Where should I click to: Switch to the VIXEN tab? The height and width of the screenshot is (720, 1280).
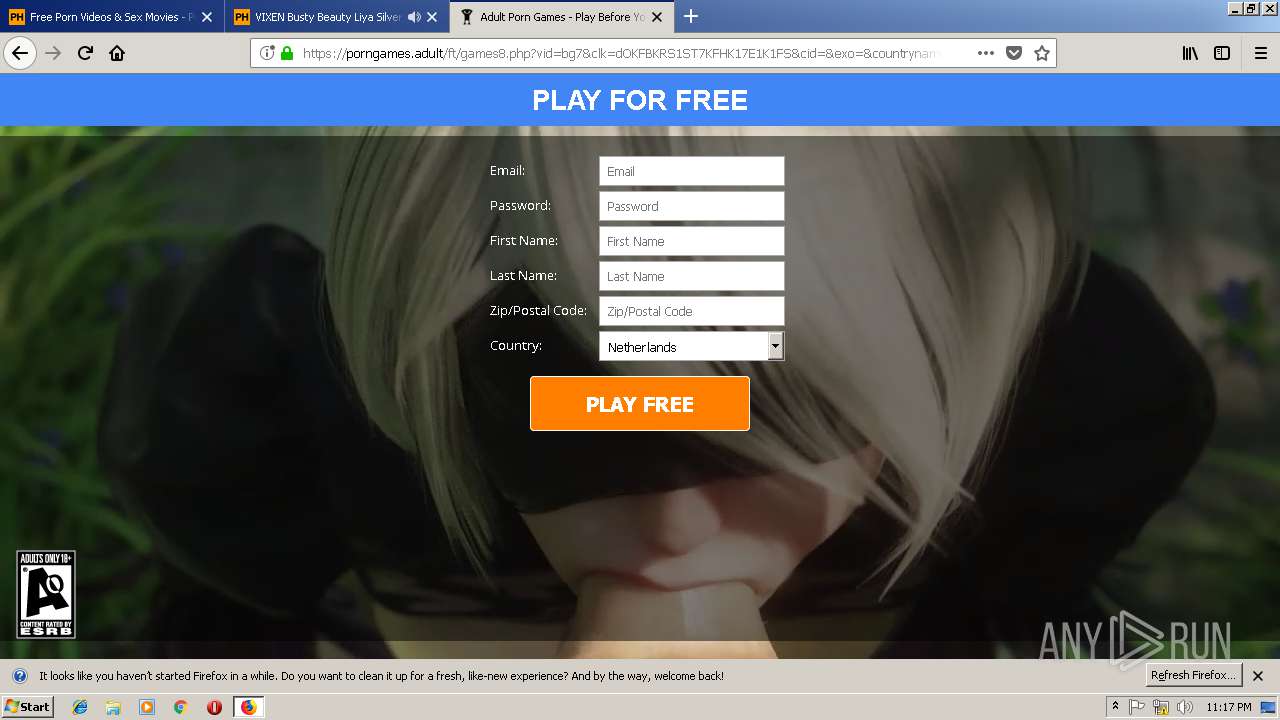pos(337,17)
